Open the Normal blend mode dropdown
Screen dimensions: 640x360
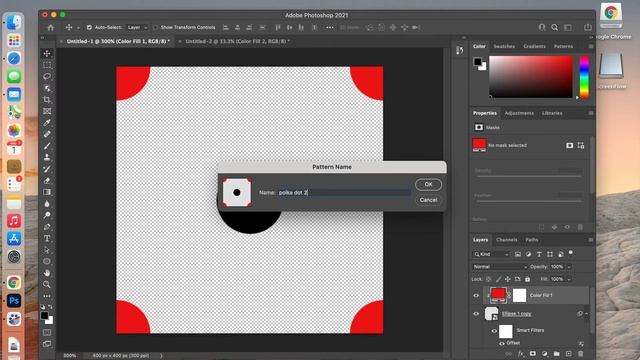tap(500, 267)
